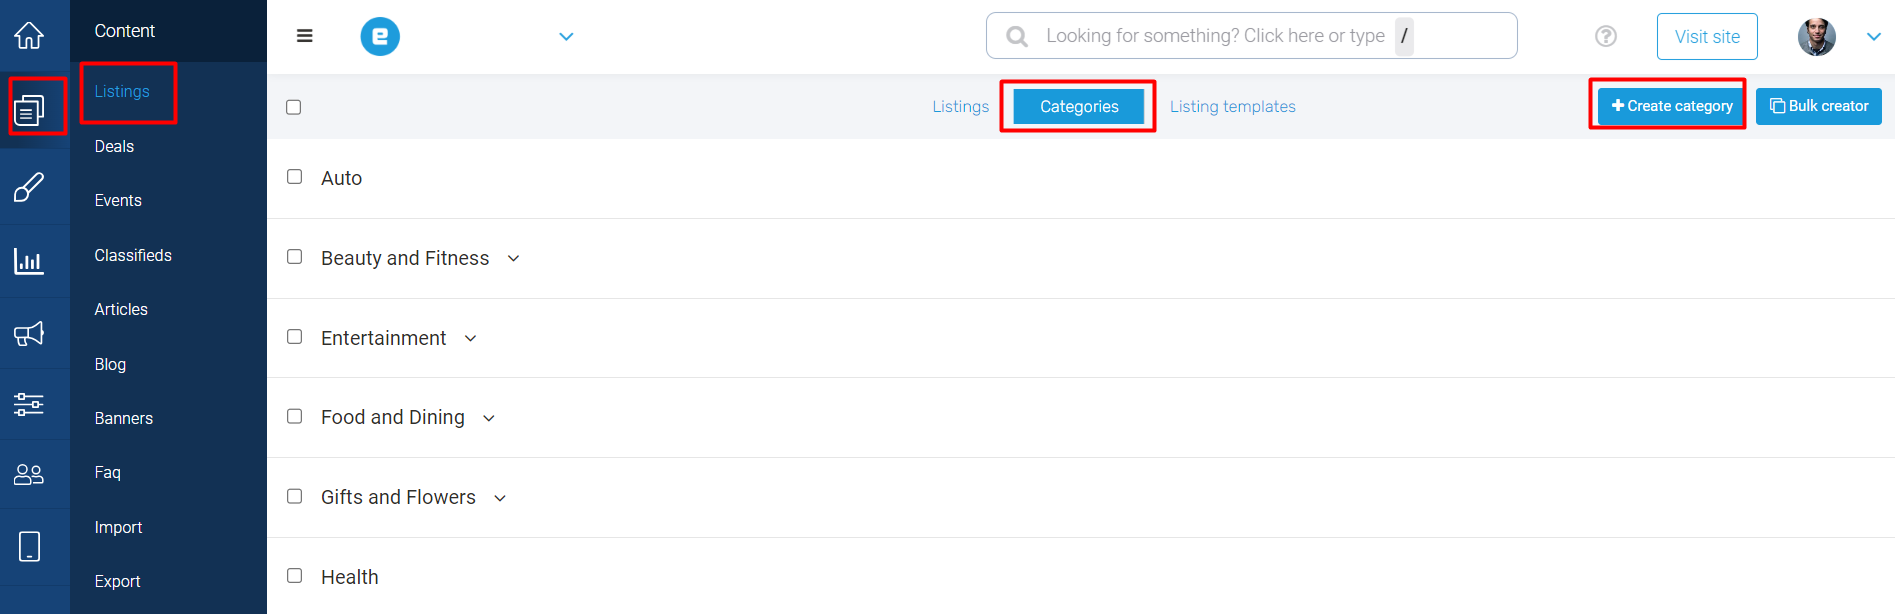1895x614 pixels.
Task: Open the account dropdown next to the avatar
Action: point(1874,37)
